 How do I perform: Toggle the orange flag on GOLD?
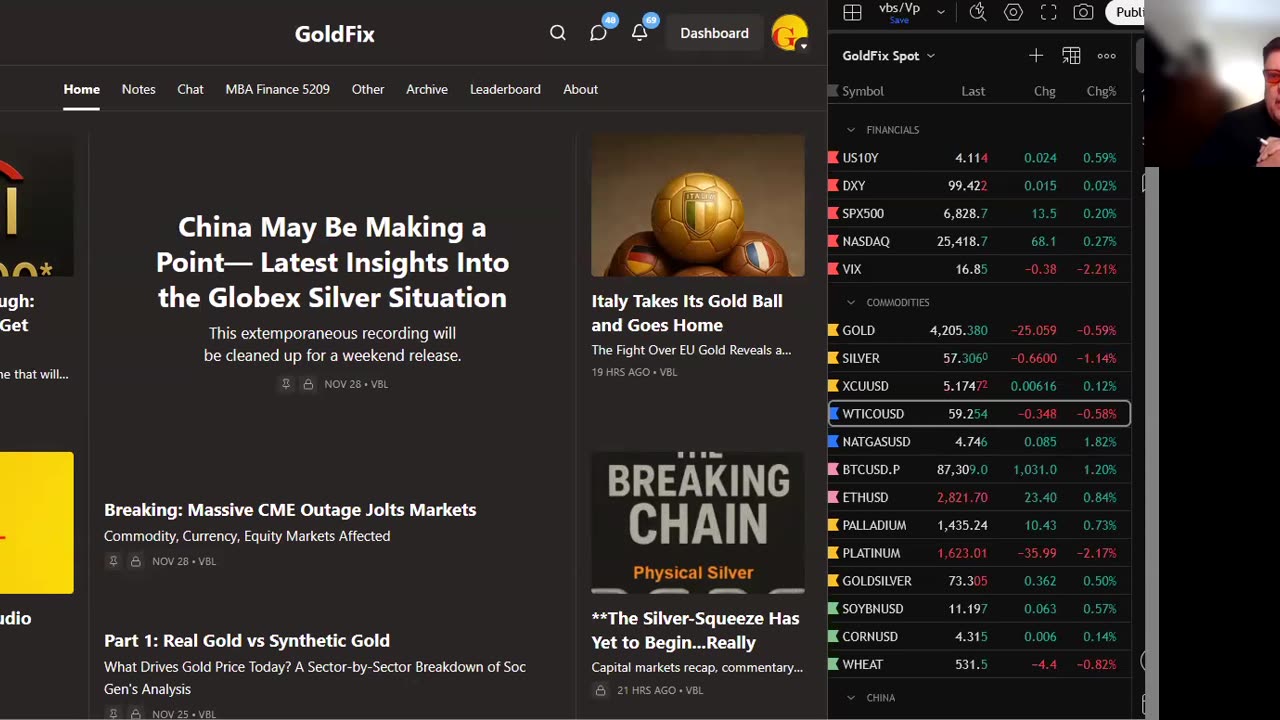click(833, 330)
